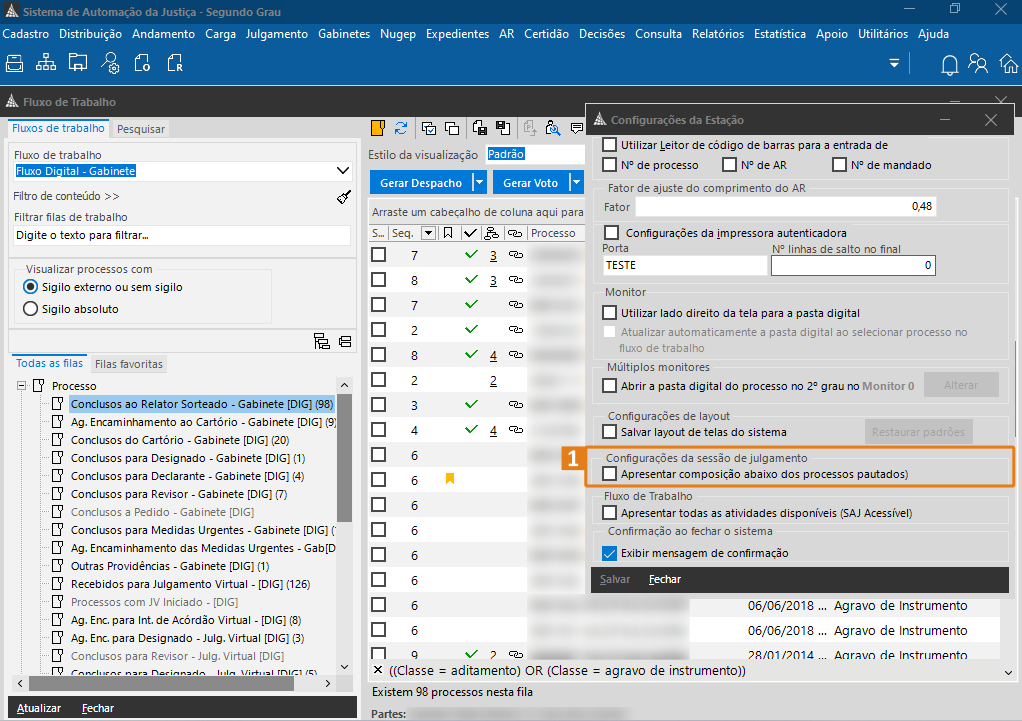Click the document marked R toolbar icon
The width and height of the screenshot is (1022, 721).
[x=175, y=63]
